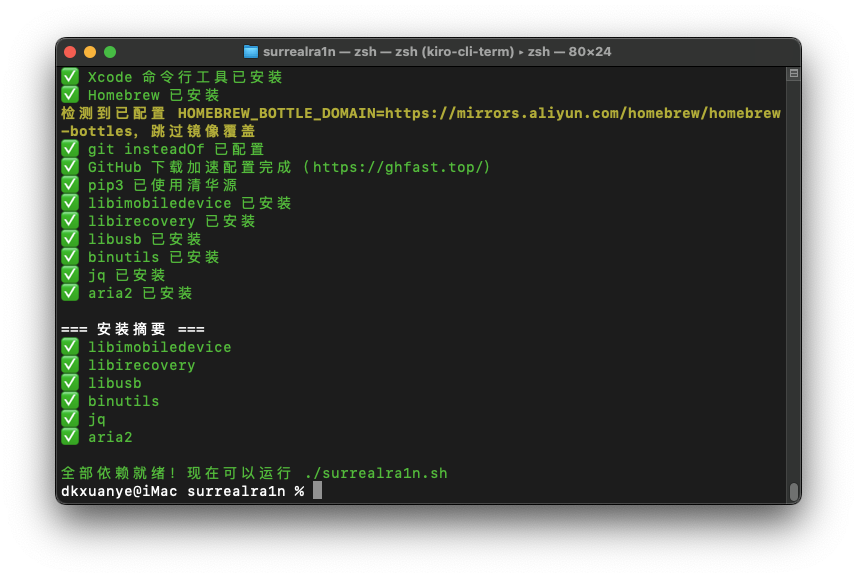The width and height of the screenshot is (857, 578).
Task: Click the cursor block at the prompt
Action: [318, 491]
